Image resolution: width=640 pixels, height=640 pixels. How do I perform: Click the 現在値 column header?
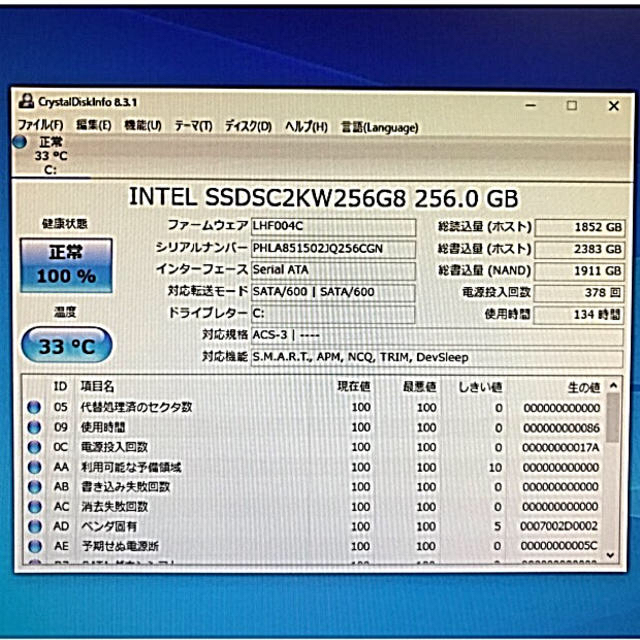pyautogui.click(x=353, y=387)
